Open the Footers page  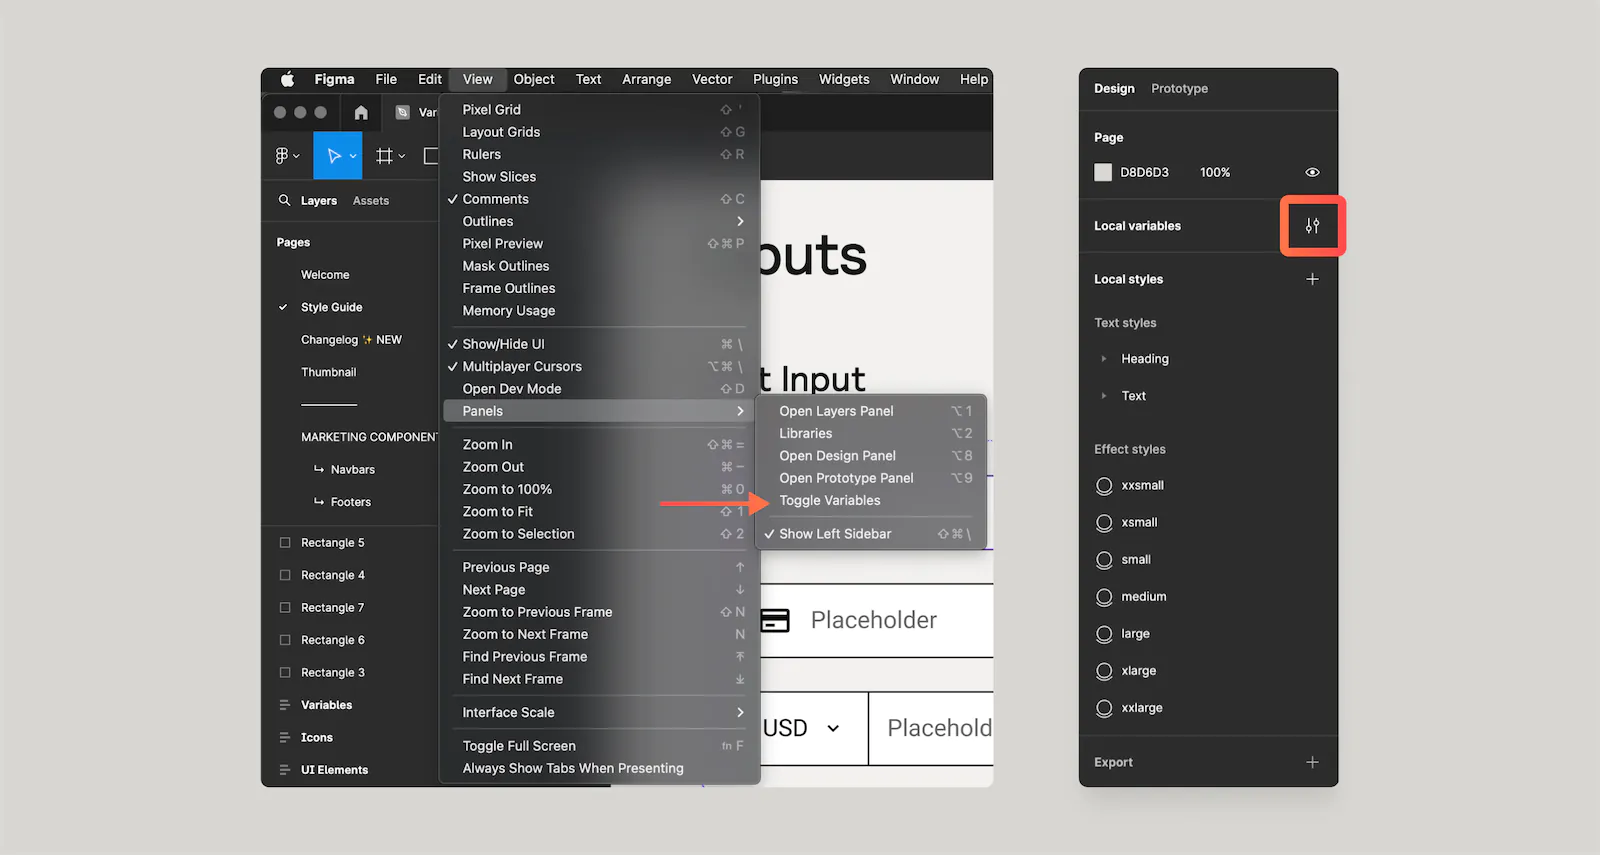pyautogui.click(x=350, y=502)
